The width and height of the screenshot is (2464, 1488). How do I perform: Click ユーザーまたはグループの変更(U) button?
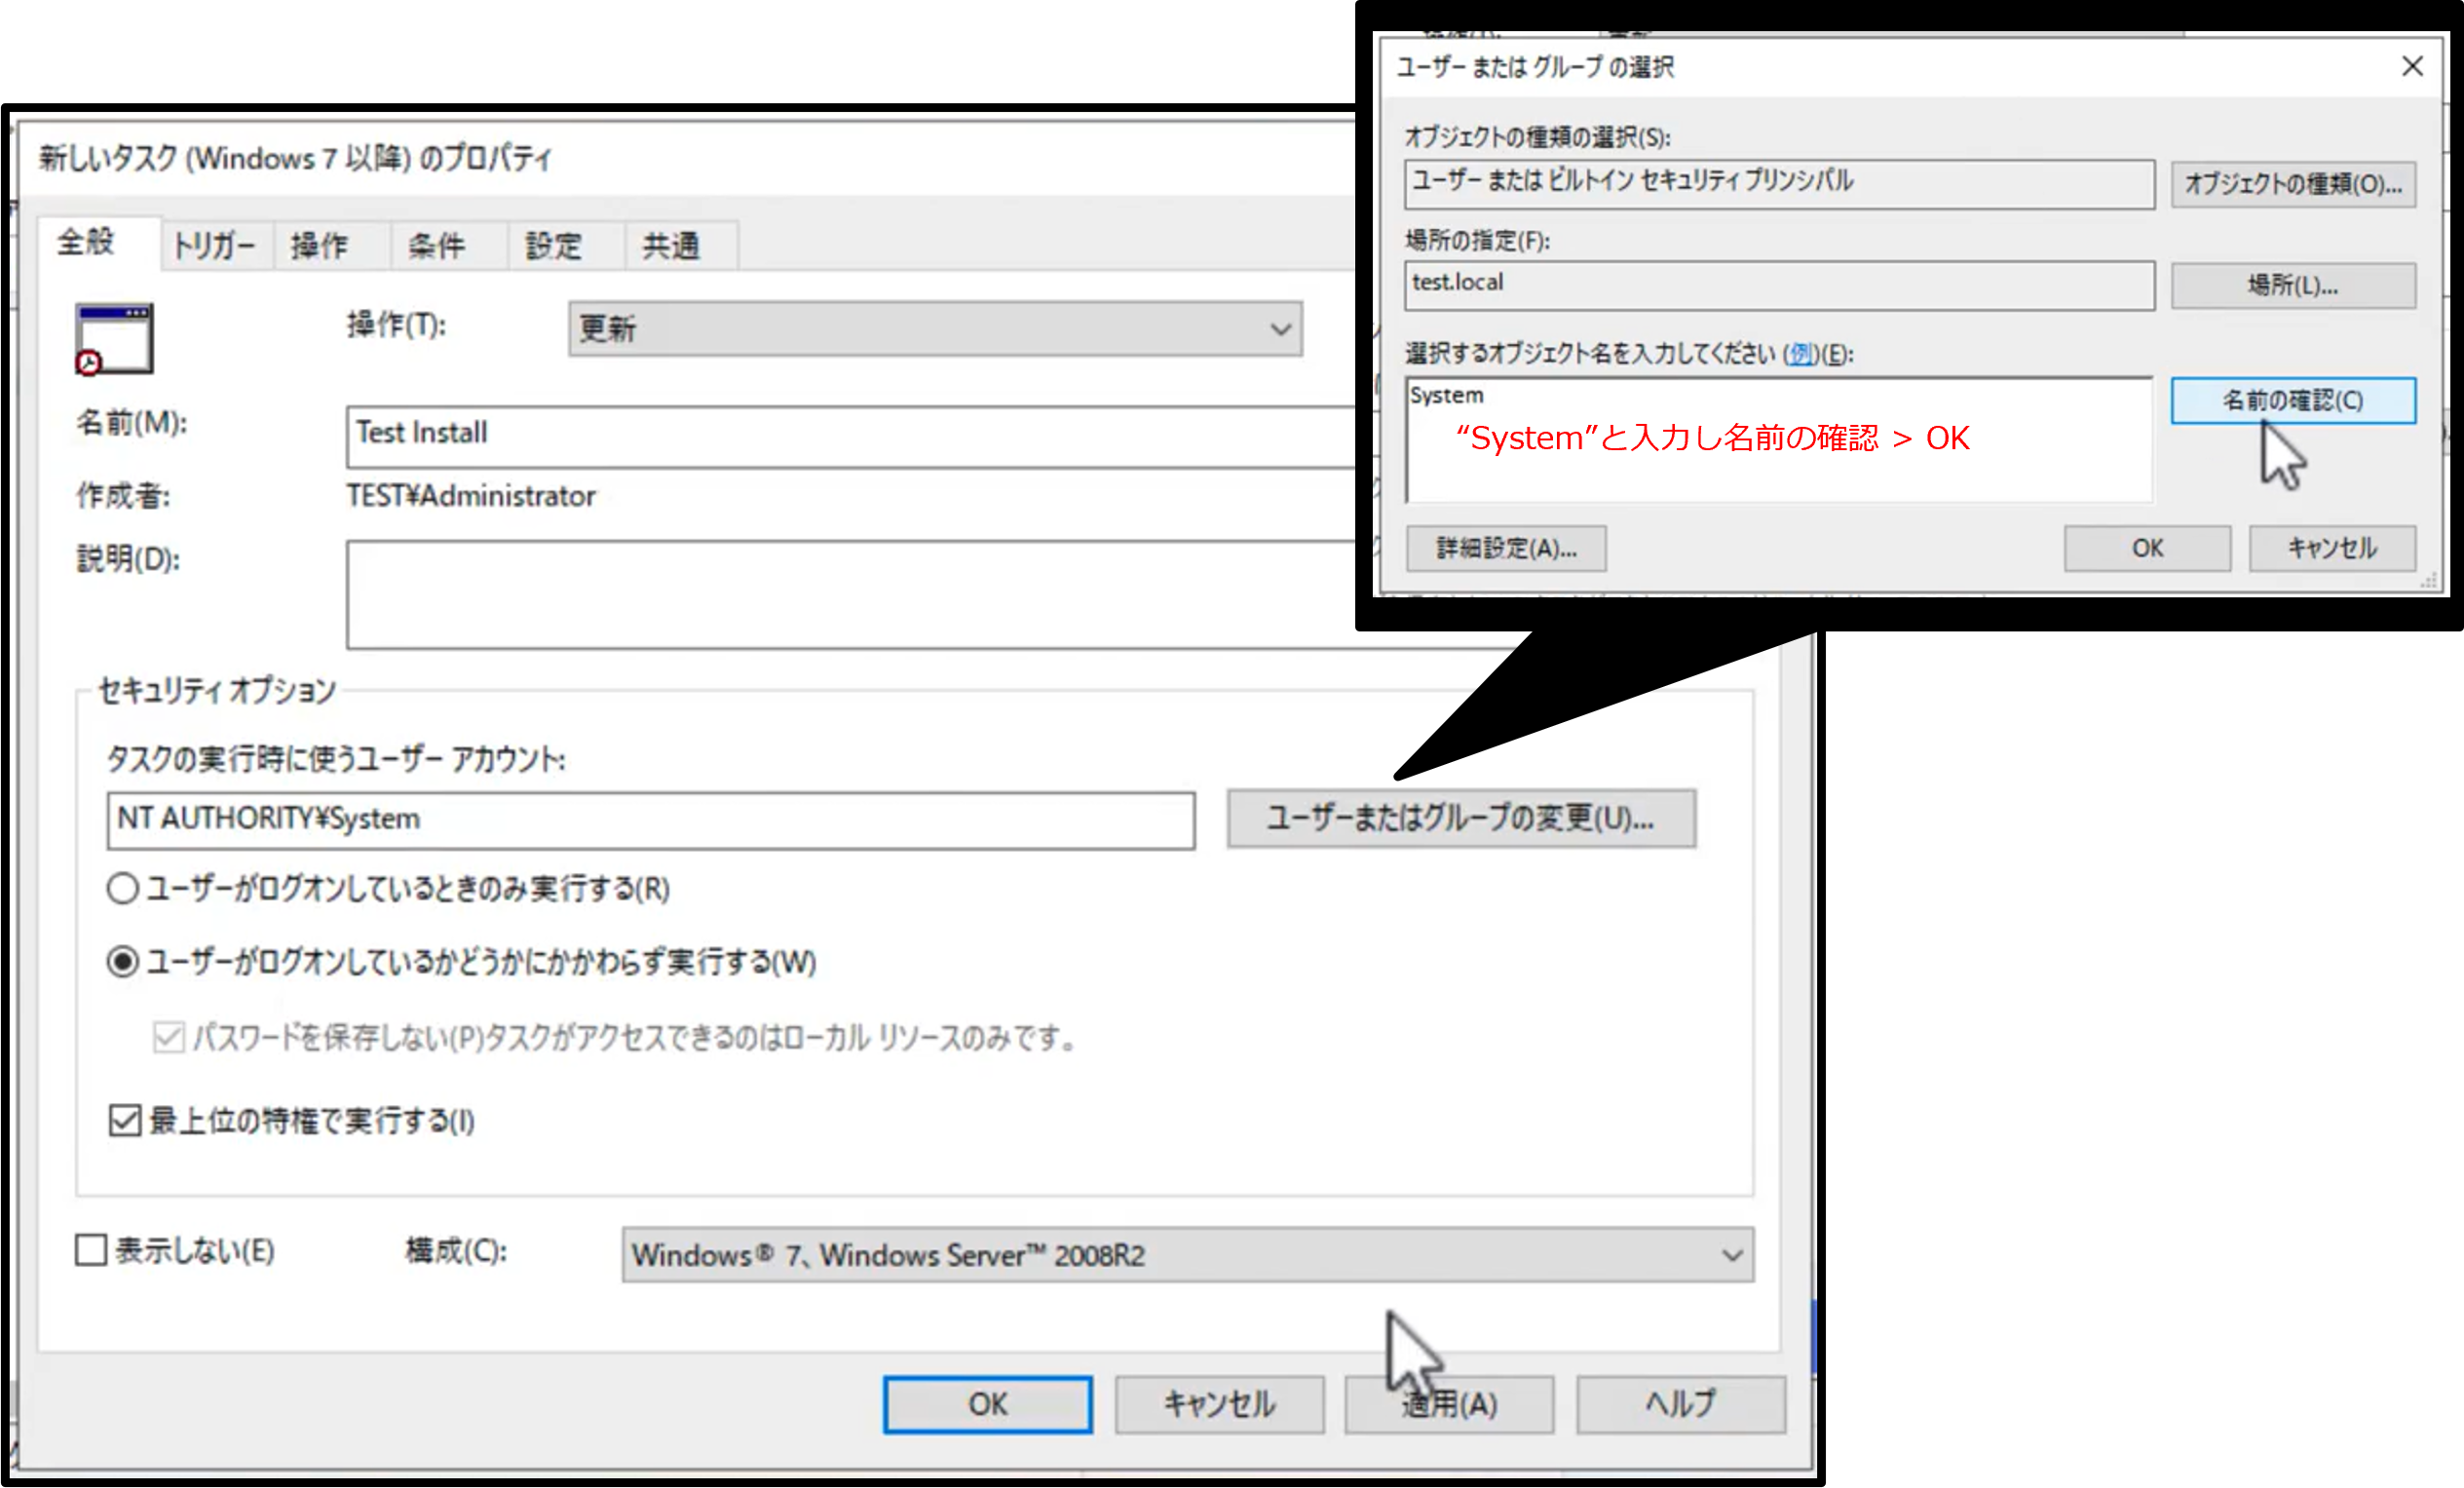point(1461,819)
